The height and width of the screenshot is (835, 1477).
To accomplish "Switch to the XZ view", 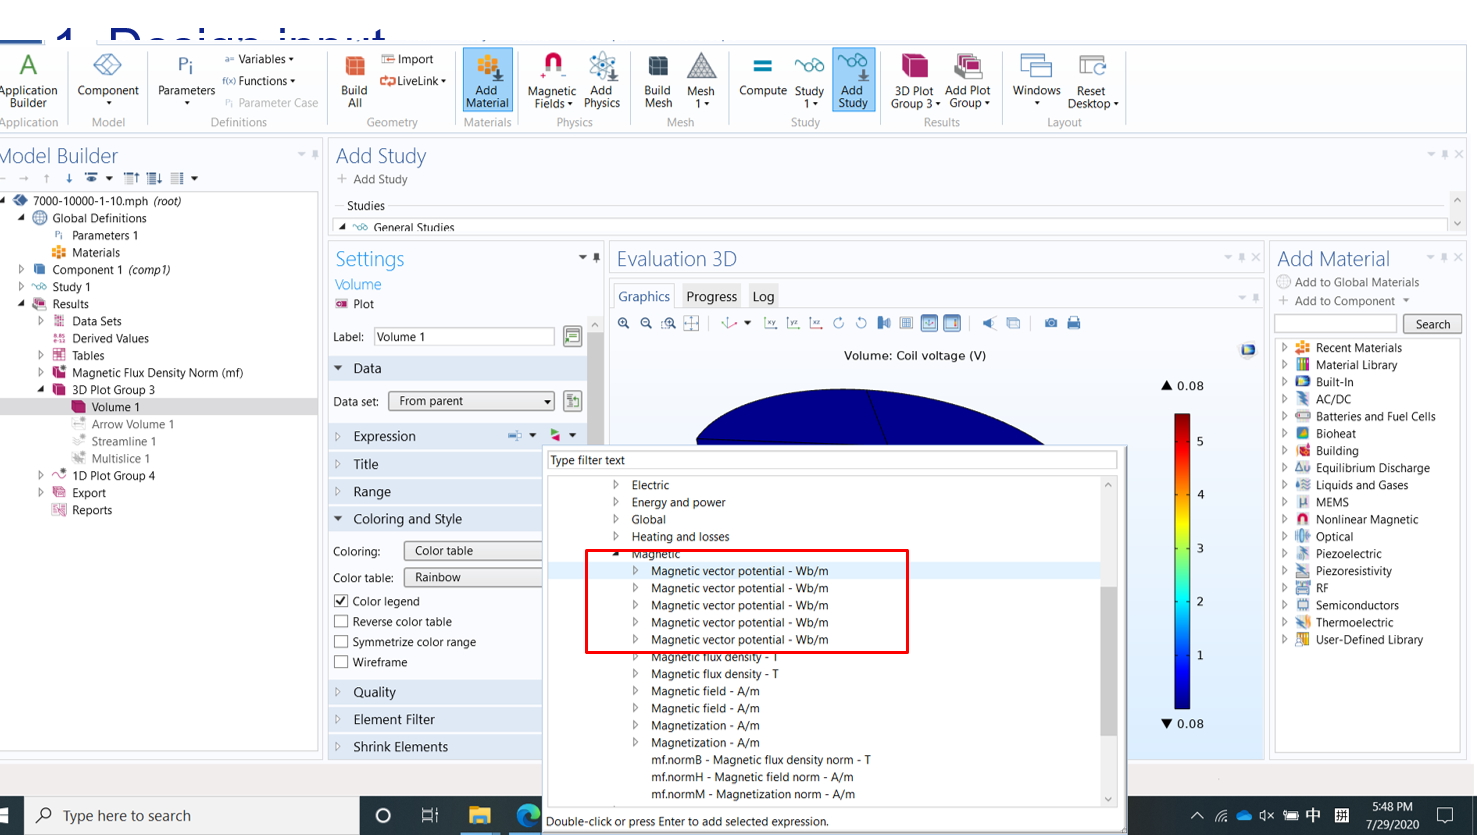I will [816, 323].
